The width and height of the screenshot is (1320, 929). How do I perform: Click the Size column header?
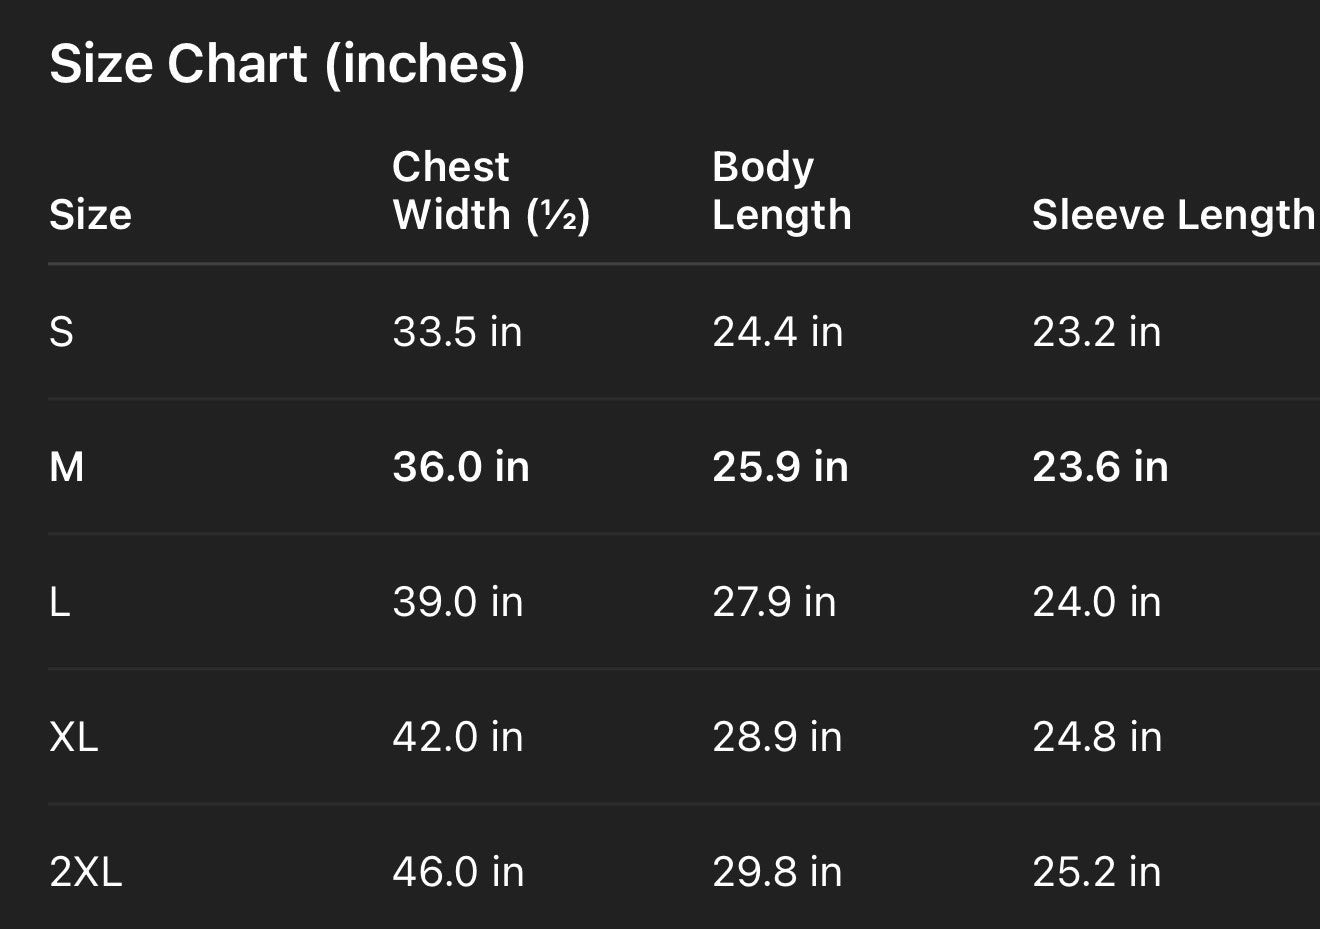[90, 215]
